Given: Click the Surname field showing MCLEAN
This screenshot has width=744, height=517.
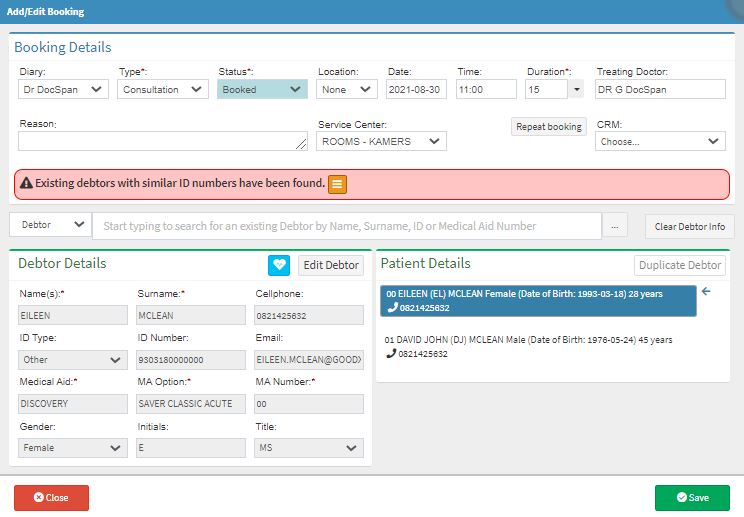Looking at the screenshot, I should [x=191, y=315].
